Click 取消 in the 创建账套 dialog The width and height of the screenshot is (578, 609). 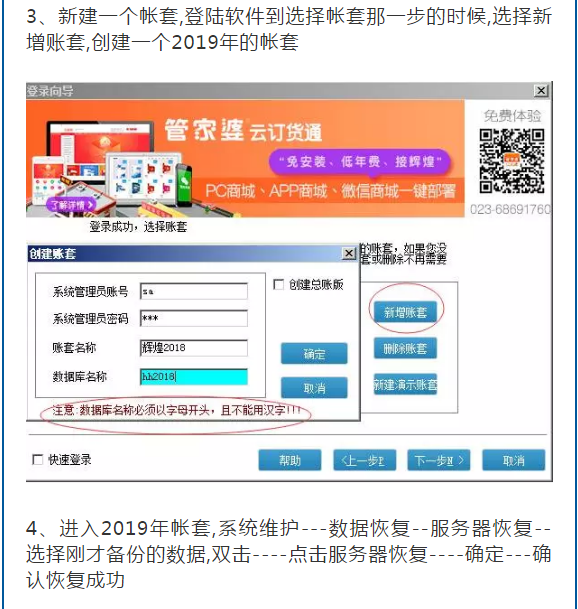[314, 388]
